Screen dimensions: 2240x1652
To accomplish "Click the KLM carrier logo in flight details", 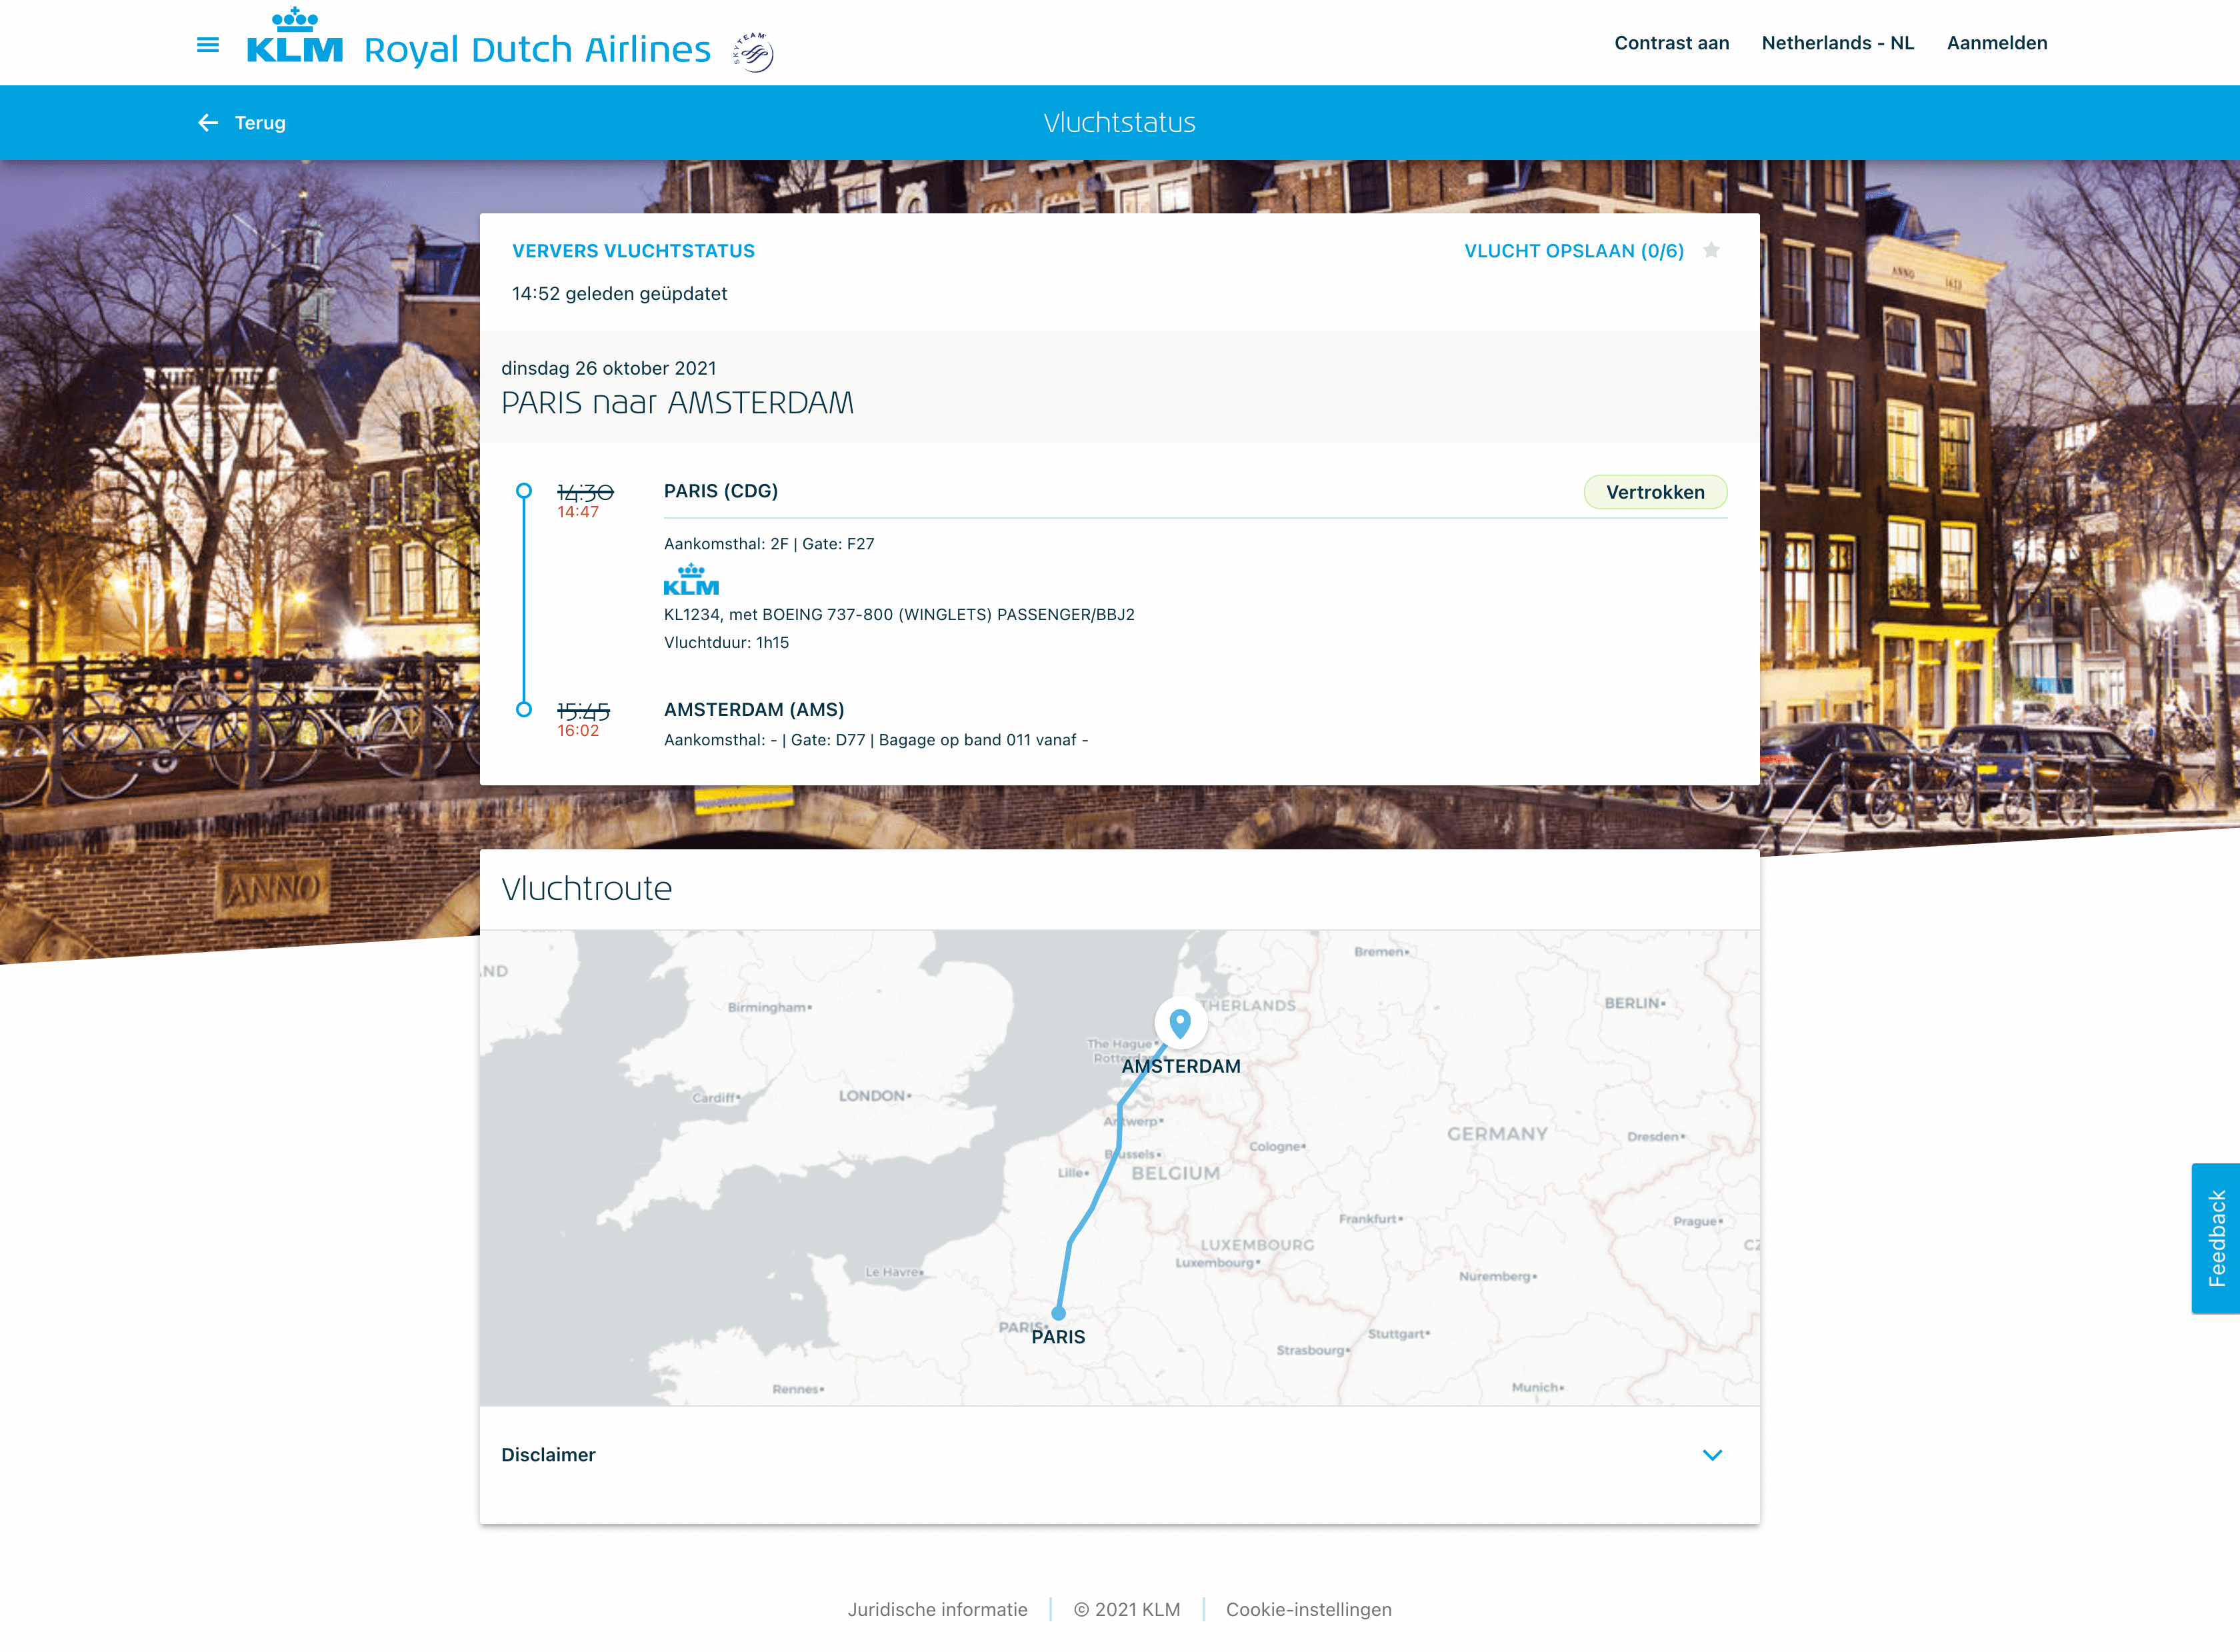I will (x=691, y=580).
